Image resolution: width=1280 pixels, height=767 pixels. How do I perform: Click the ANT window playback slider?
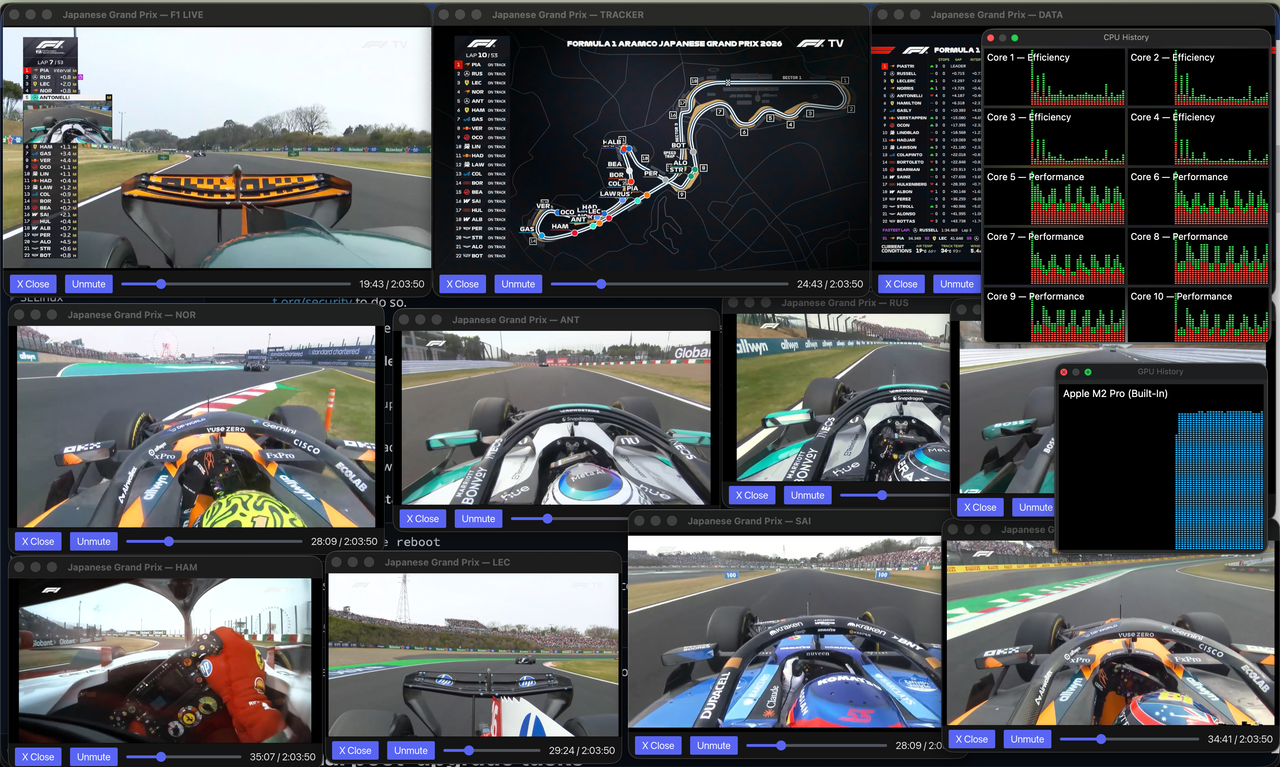coord(568,518)
